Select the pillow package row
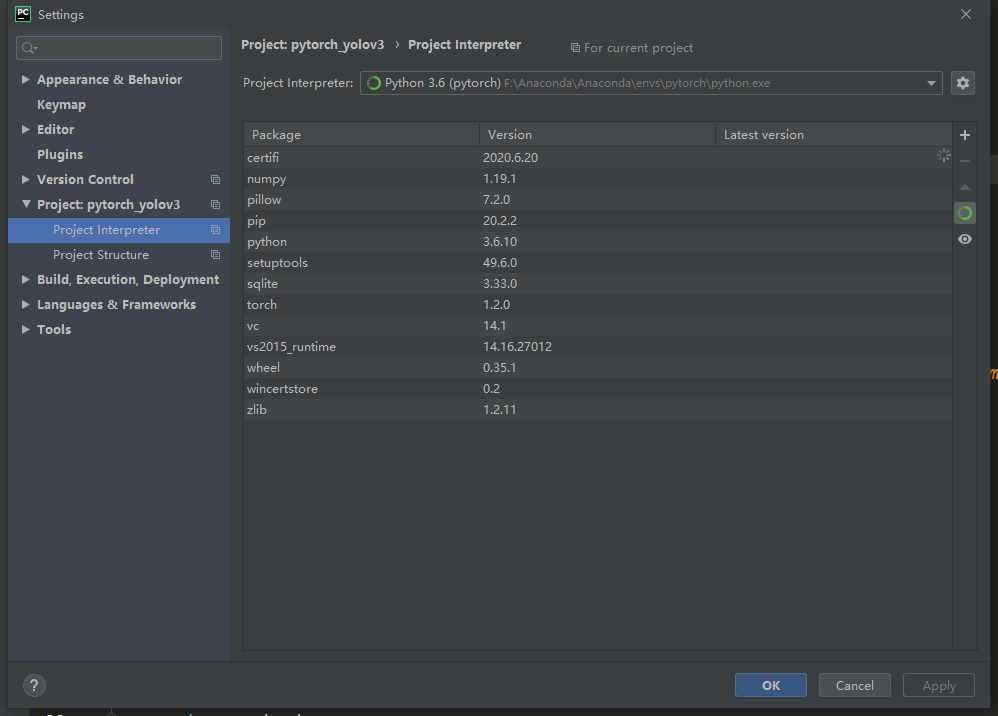Viewport: 998px width, 716px height. pos(598,200)
